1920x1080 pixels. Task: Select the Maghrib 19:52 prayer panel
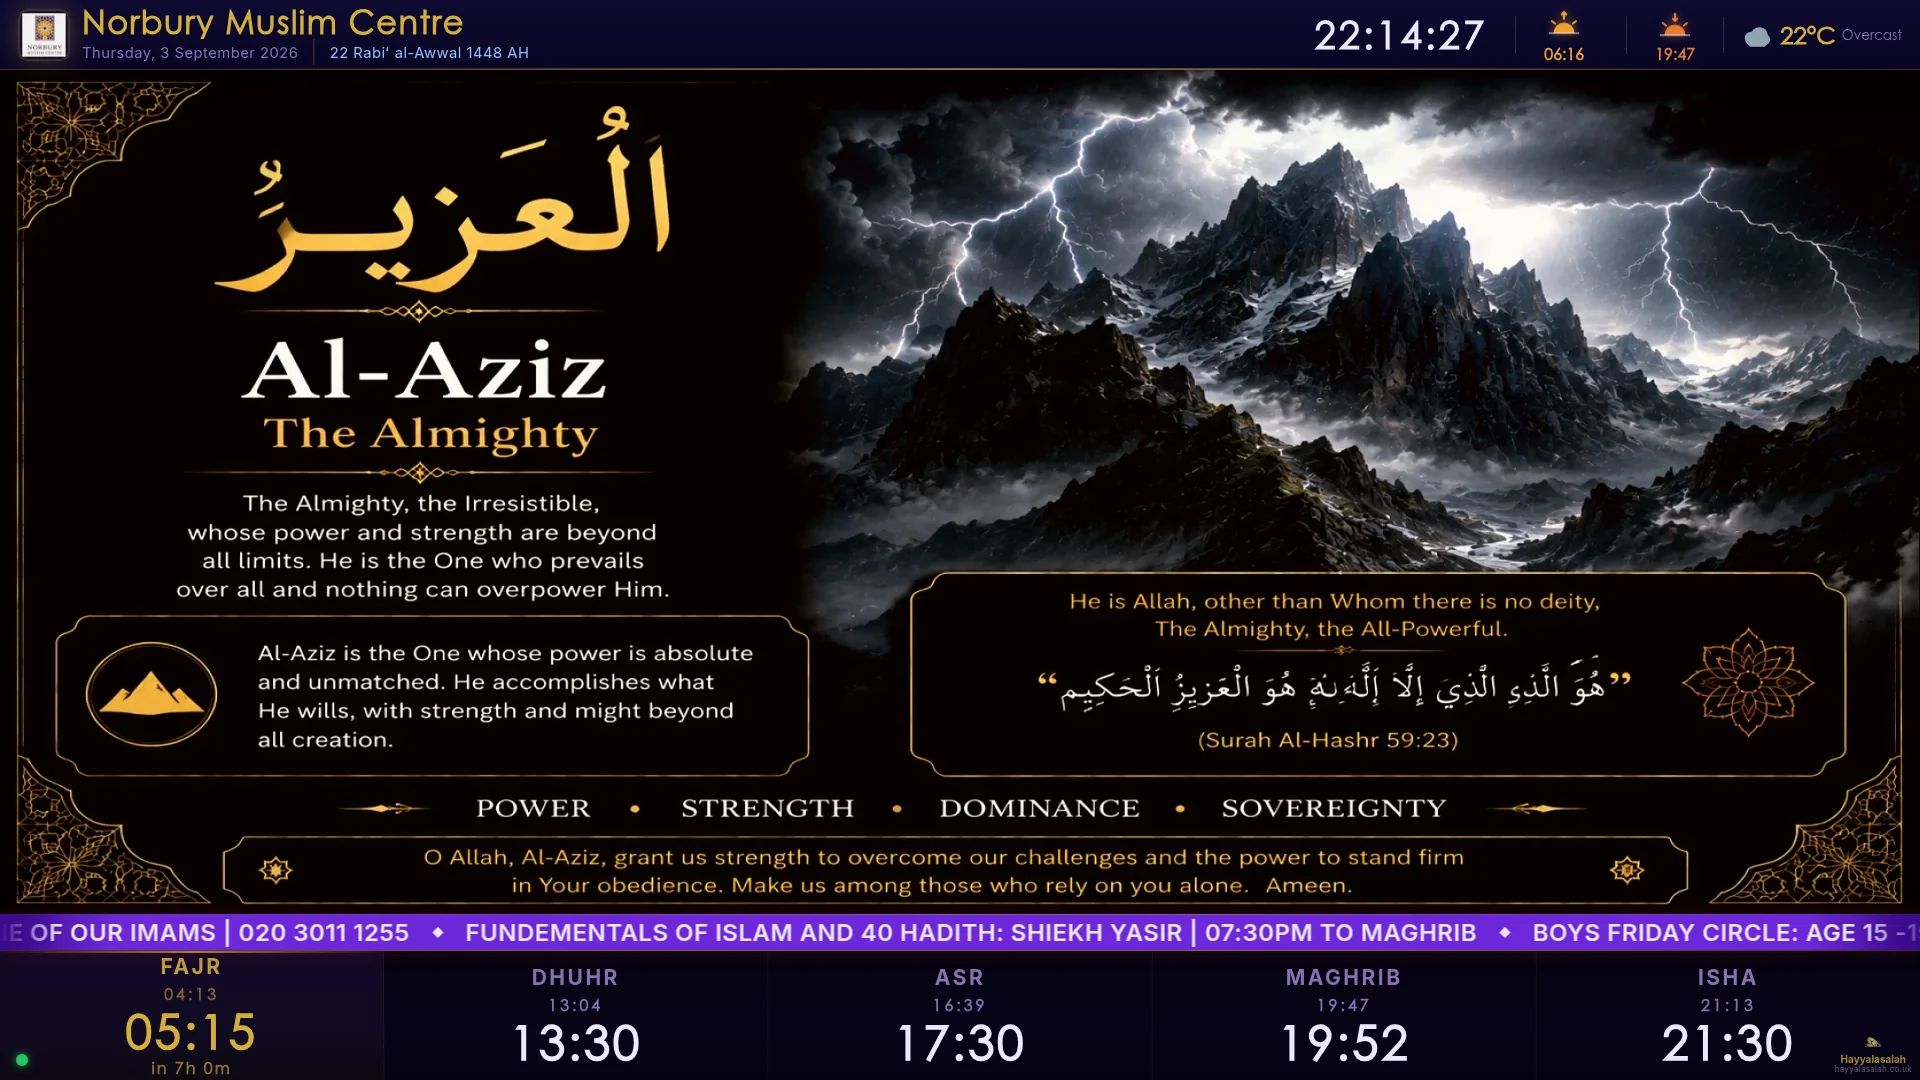(1343, 1016)
